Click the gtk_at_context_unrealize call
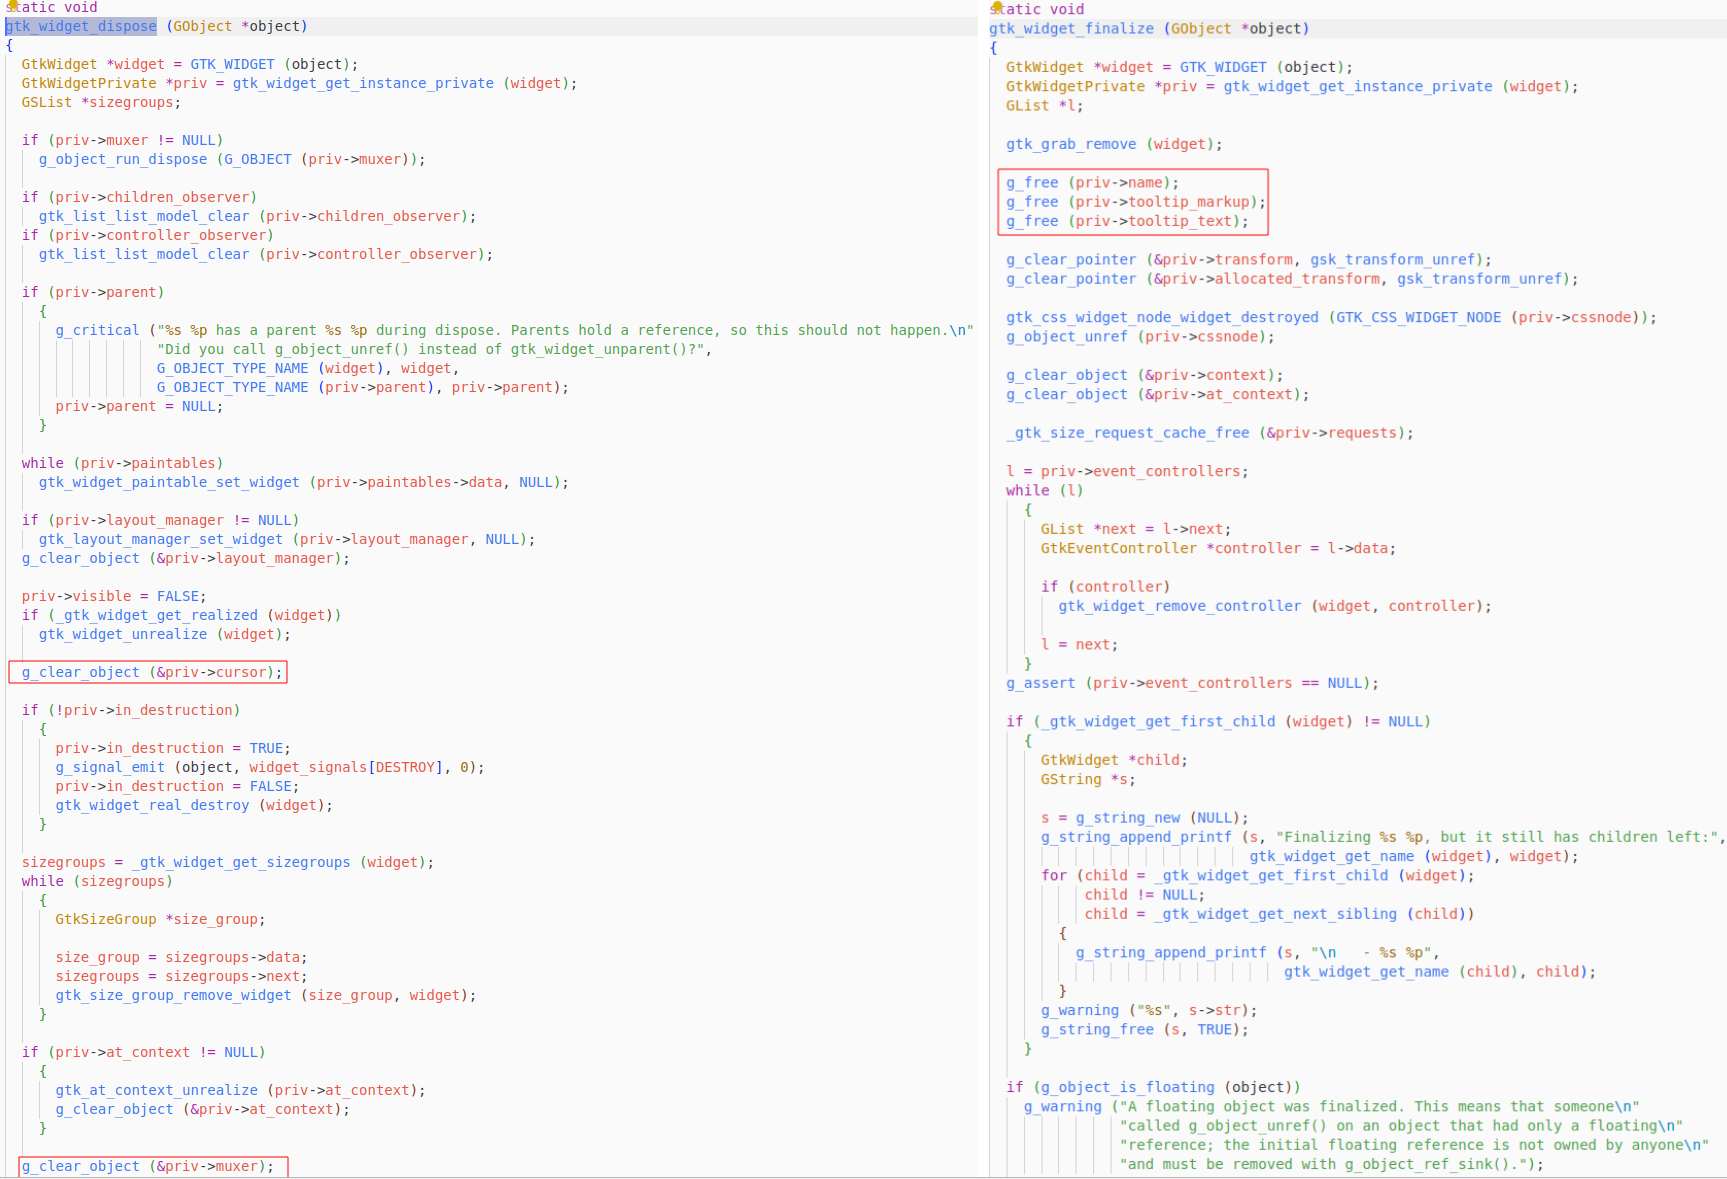Screen dimensions: 1727x1179 point(240,1090)
